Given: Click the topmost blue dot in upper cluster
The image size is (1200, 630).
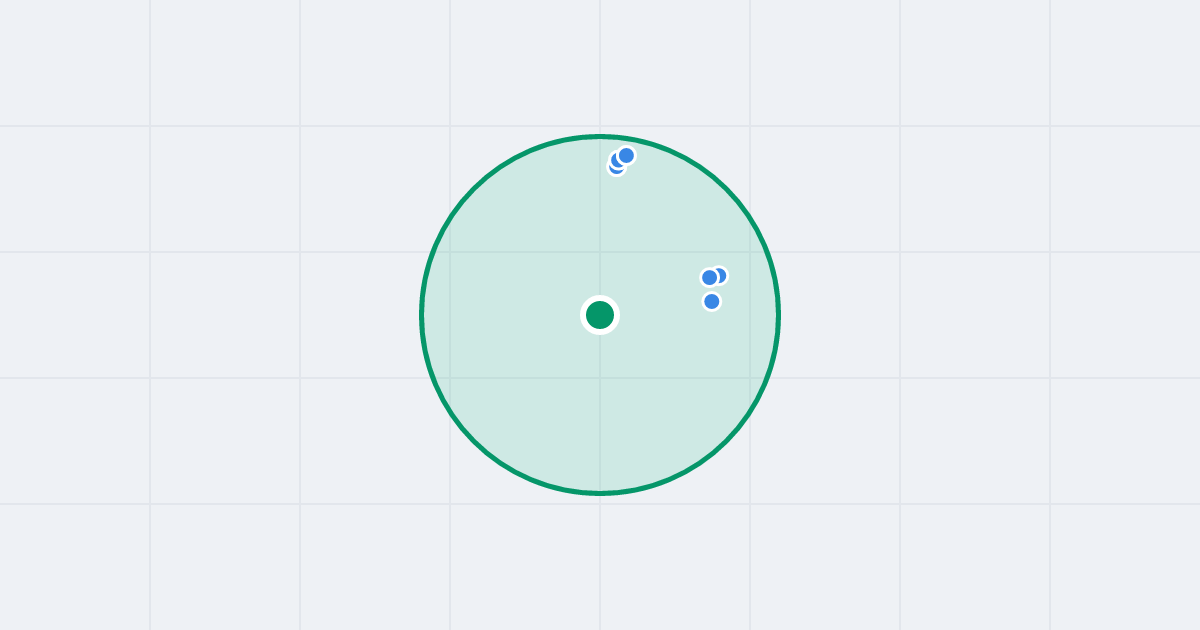Looking at the screenshot, I should pos(626,155).
